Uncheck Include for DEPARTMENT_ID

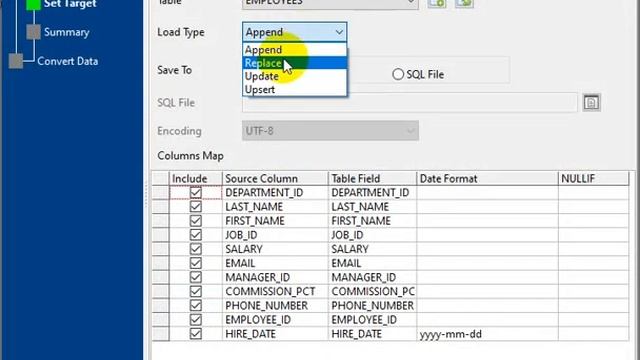click(x=196, y=192)
